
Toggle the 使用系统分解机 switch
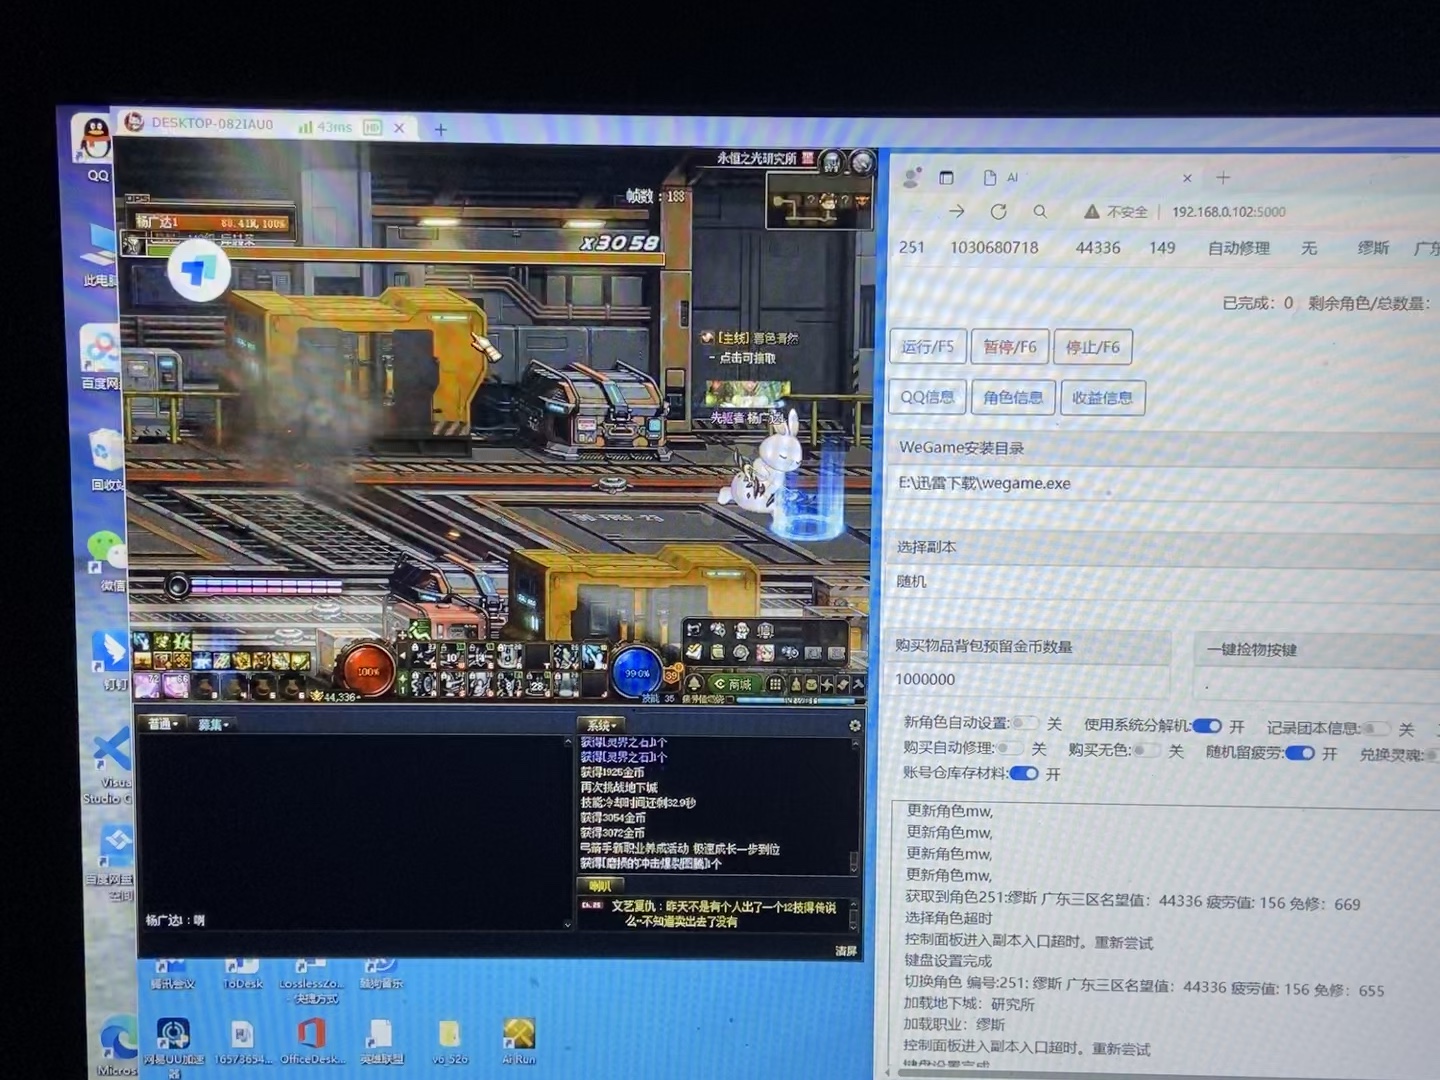pyautogui.click(x=1207, y=725)
